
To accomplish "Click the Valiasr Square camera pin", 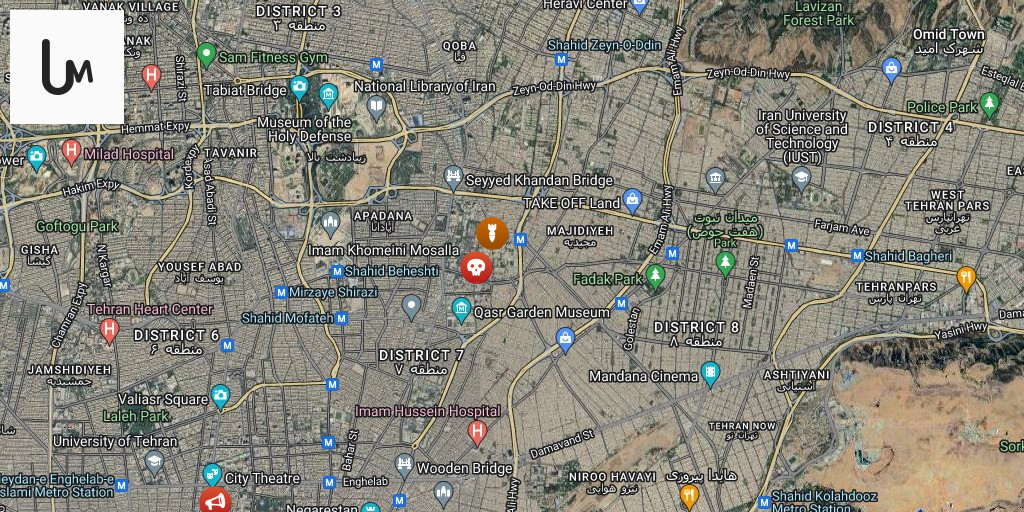I will coord(220,397).
